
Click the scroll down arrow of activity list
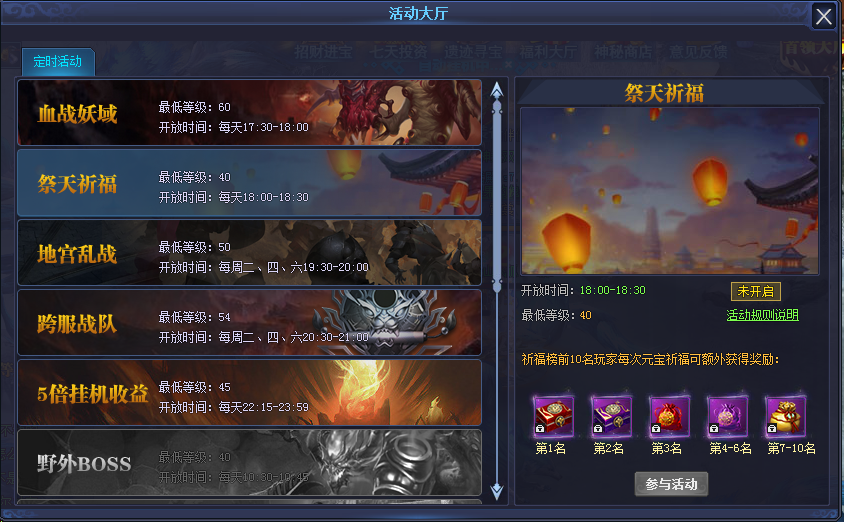tap(497, 491)
